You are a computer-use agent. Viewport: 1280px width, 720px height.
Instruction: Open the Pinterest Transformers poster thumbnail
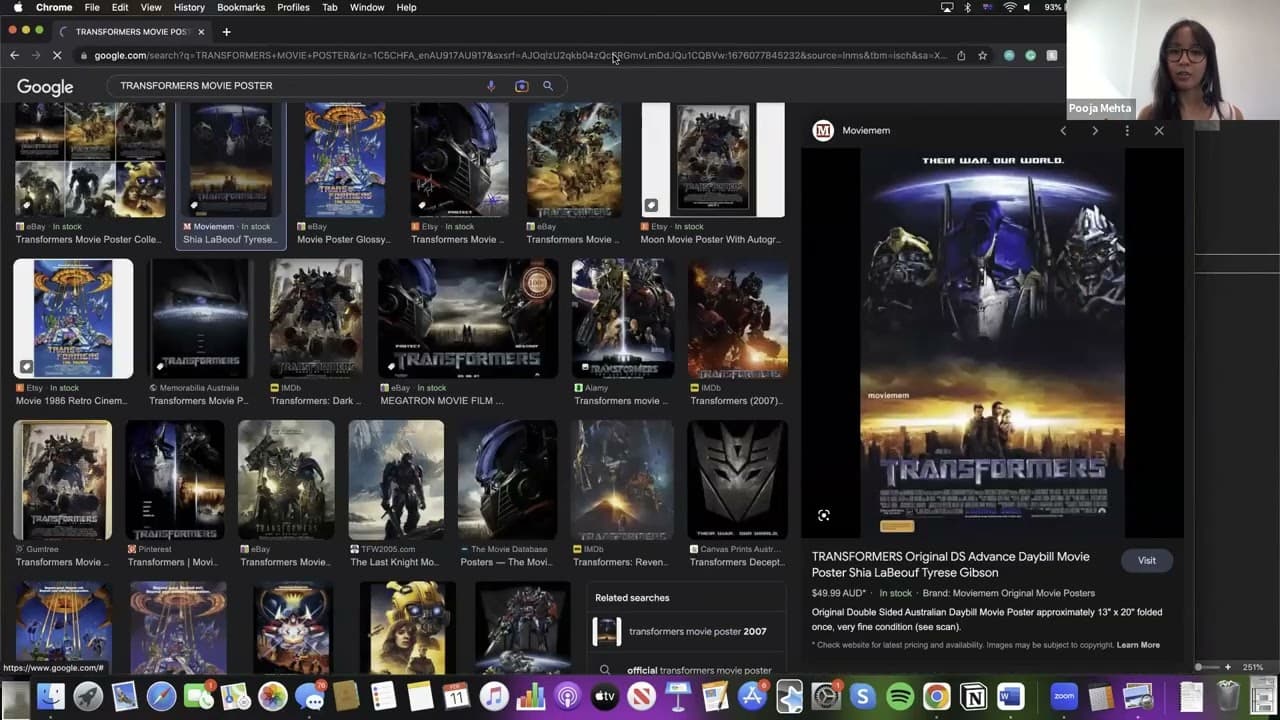[175, 480]
